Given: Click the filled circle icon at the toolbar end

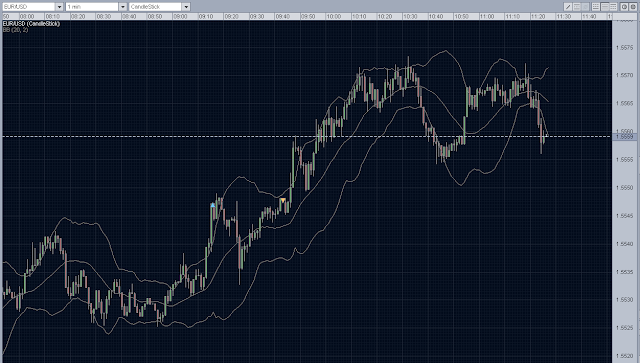Looking at the screenshot, I should click(x=633, y=7).
